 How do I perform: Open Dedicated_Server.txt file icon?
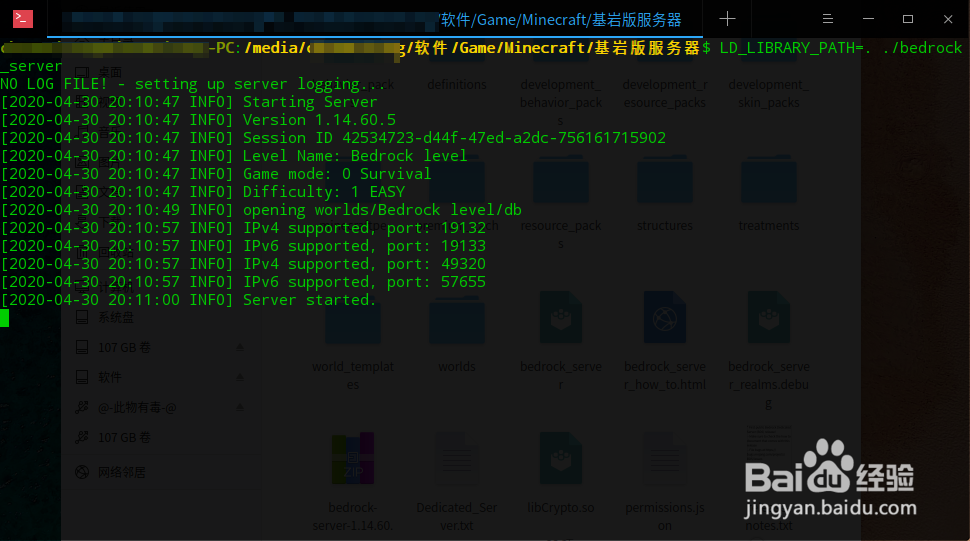(x=457, y=458)
